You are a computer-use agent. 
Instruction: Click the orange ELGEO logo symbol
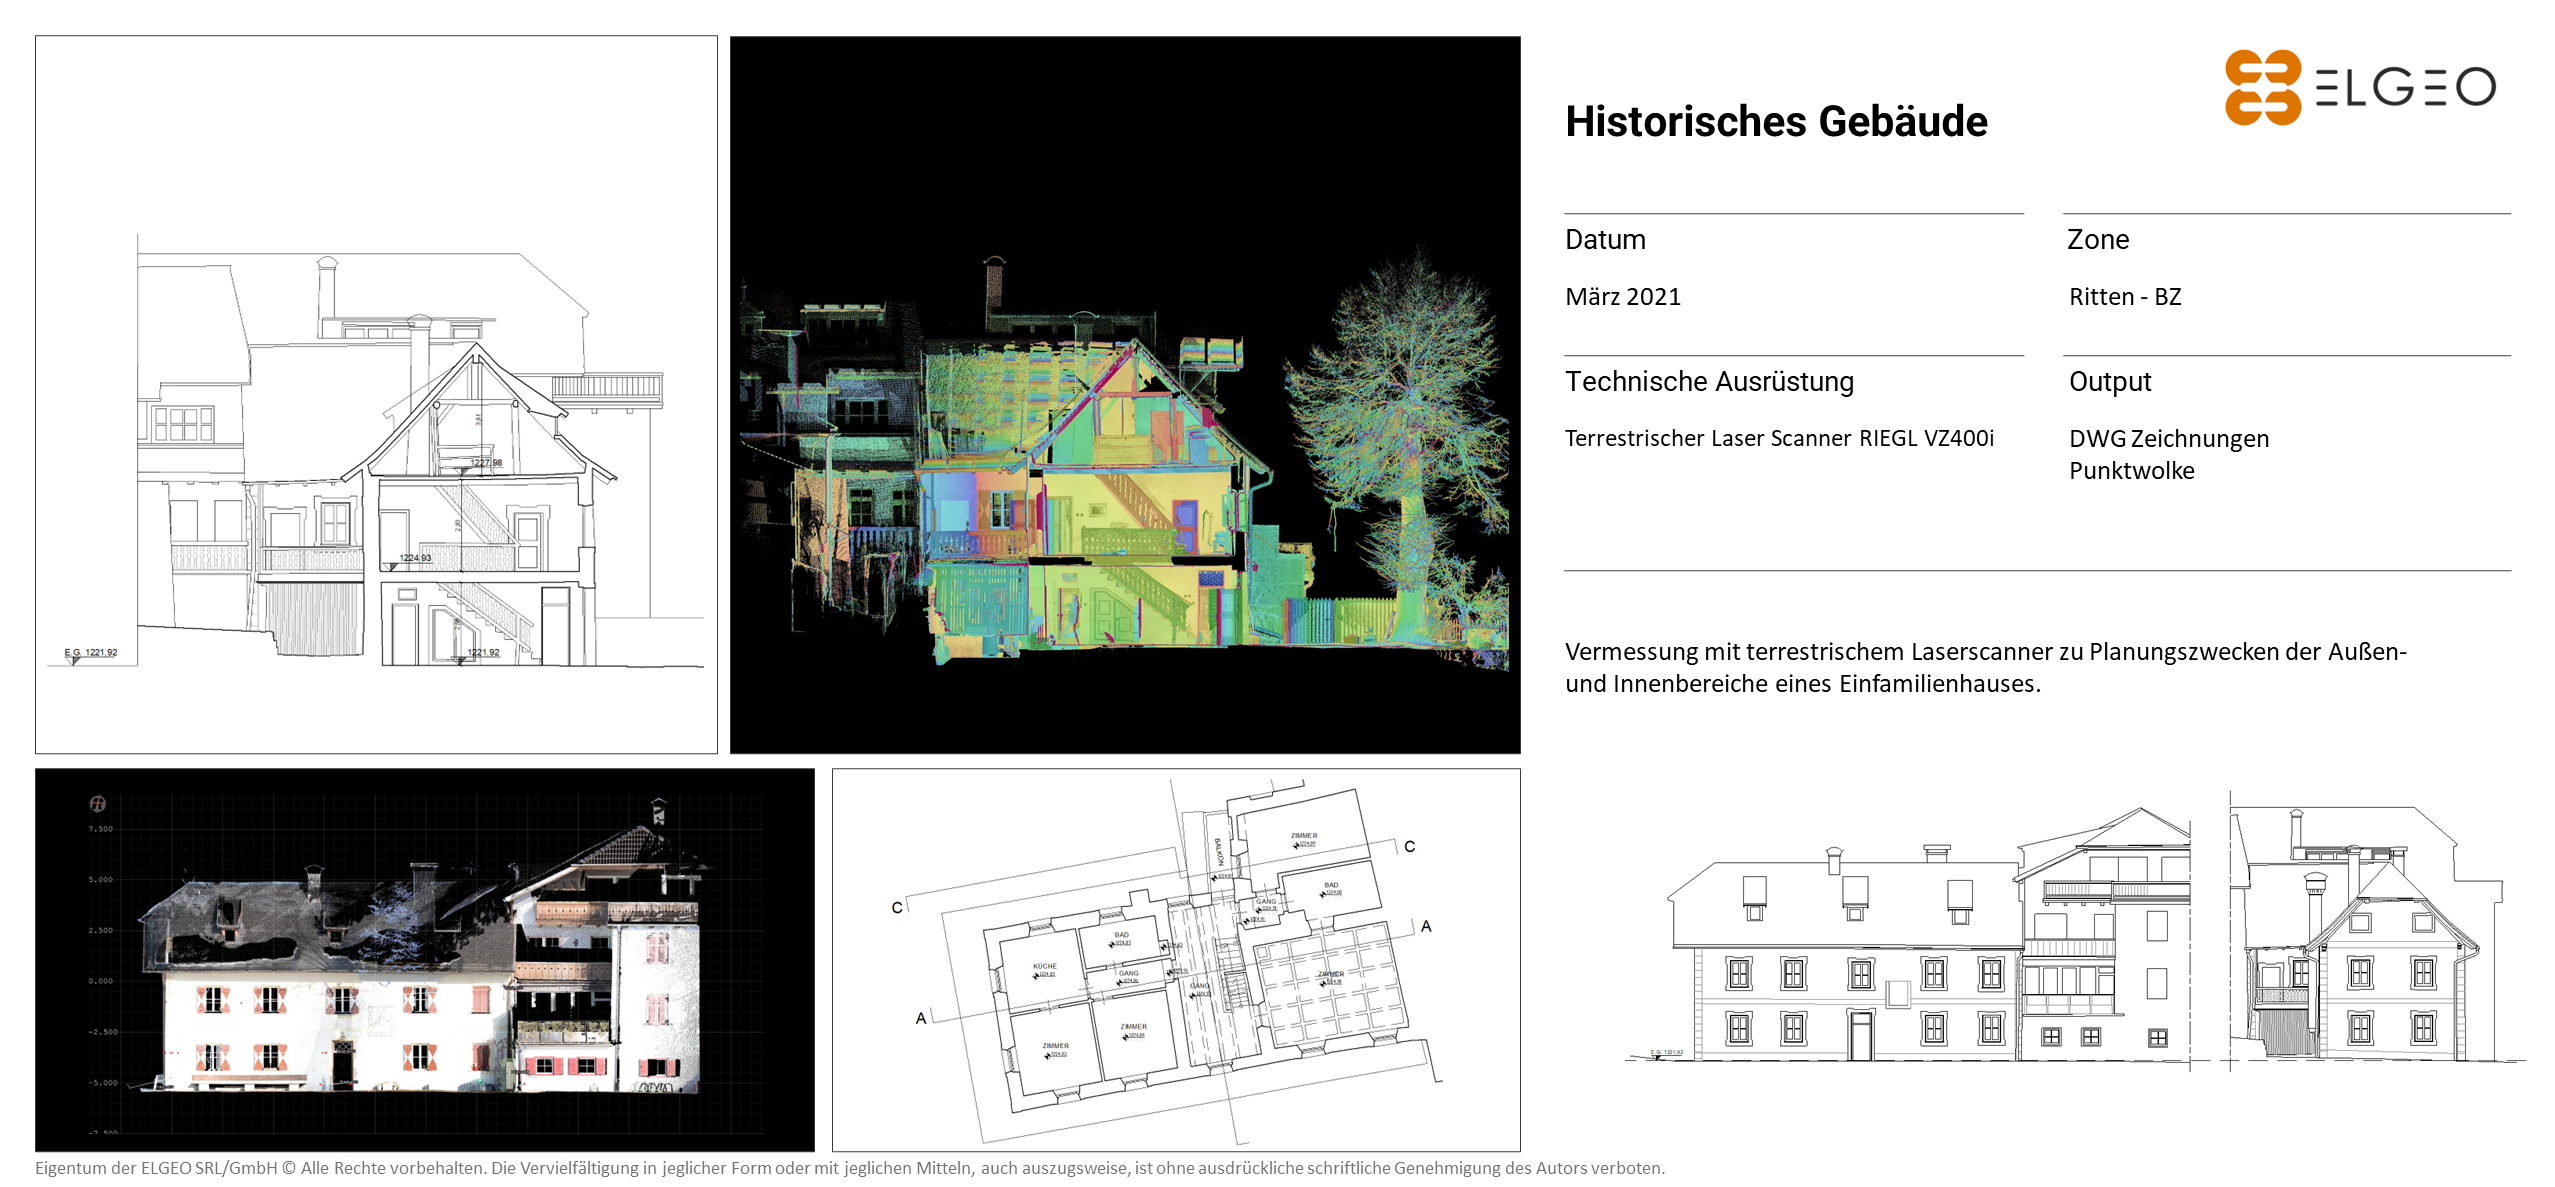click(x=2261, y=87)
